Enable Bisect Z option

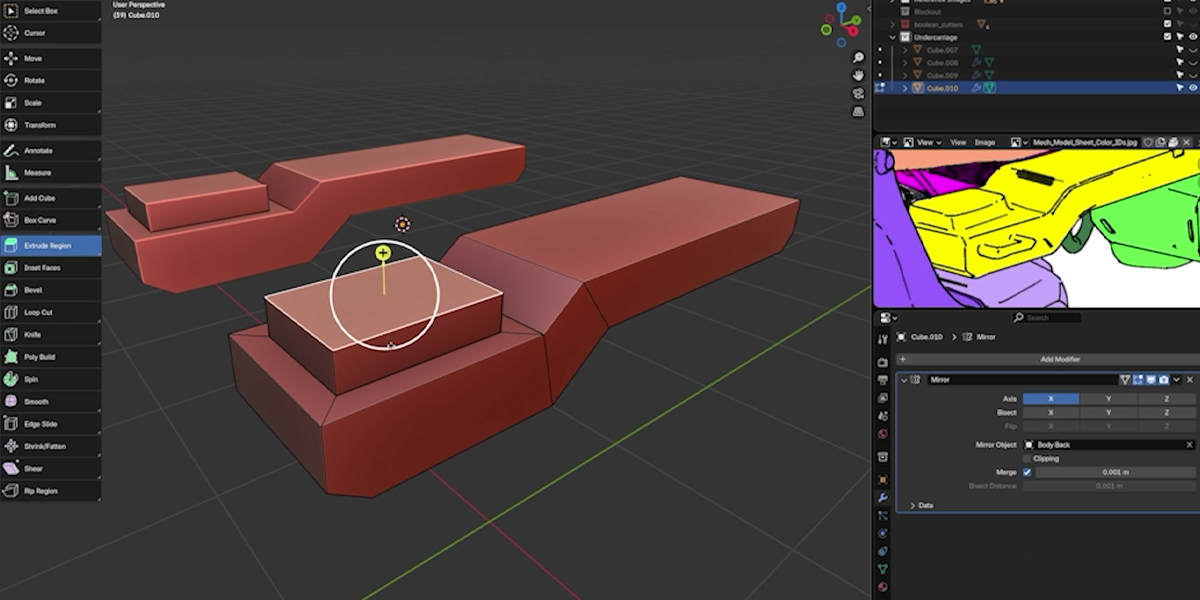tap(1167, 412)
